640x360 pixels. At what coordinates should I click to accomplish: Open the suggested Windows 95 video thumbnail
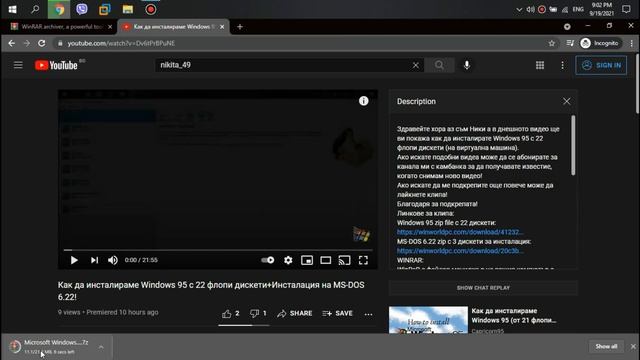point(428,320)
